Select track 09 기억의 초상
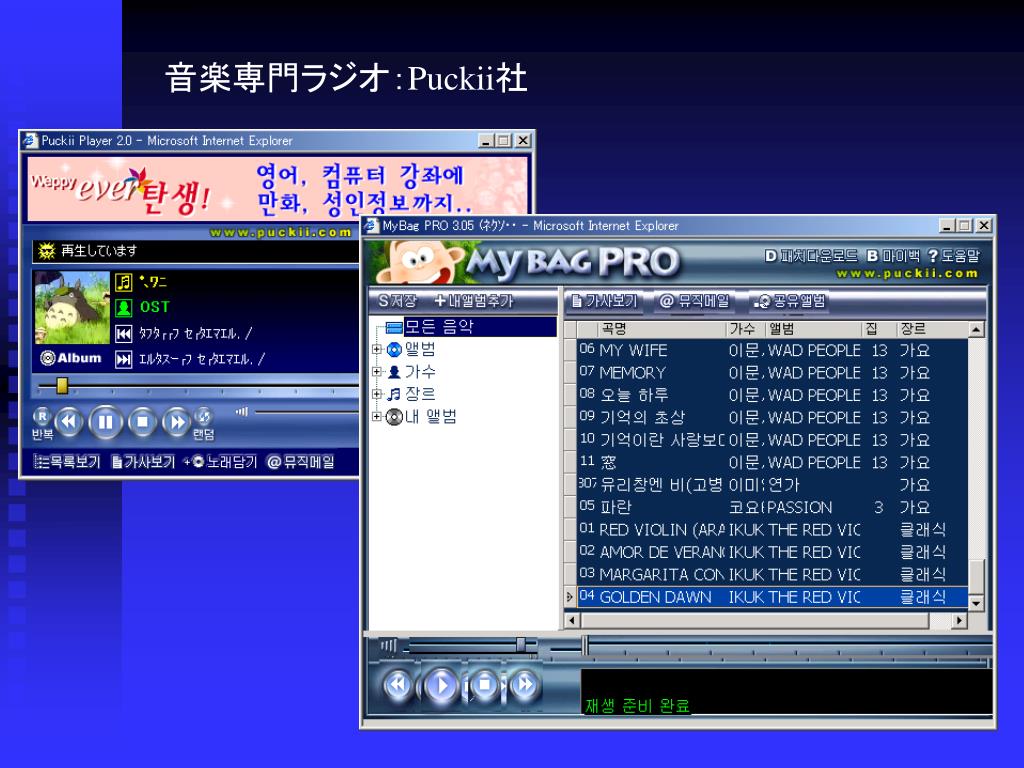The height and width of the screenshot is (768, 1024). click(772, 417)
